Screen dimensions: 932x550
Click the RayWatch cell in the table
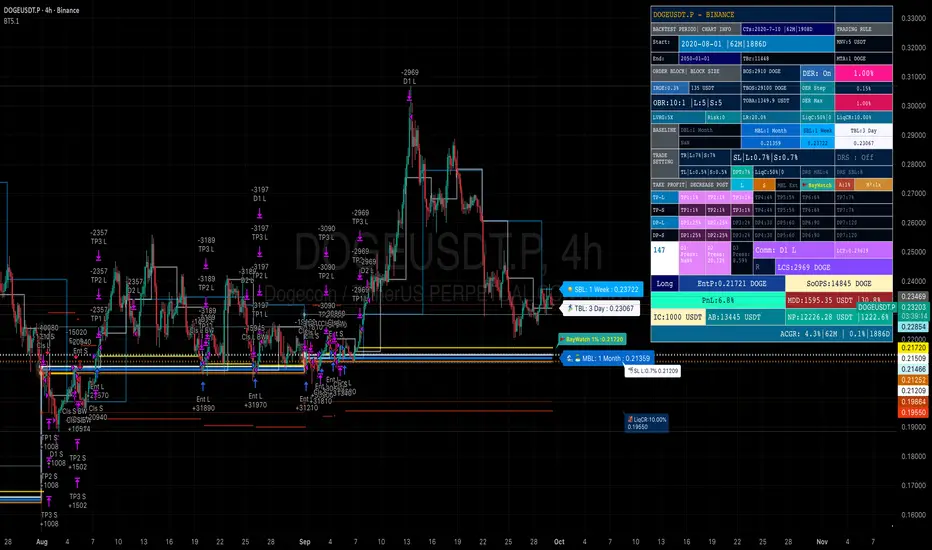click(x=819, y=186)
